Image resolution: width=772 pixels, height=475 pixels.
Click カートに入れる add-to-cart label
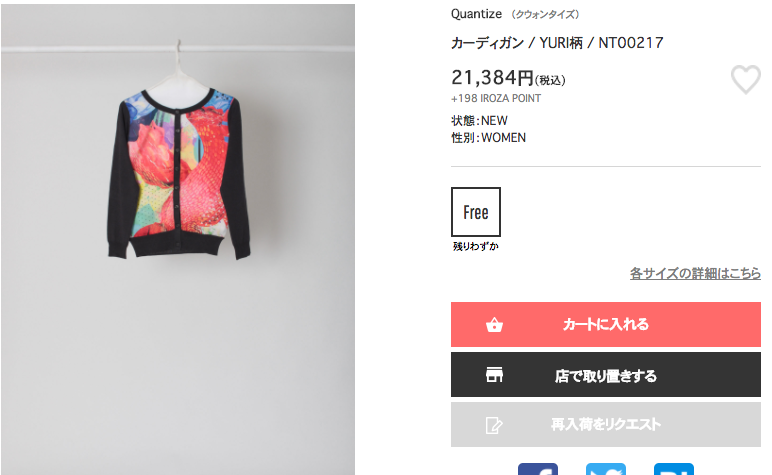coord(606,324)
